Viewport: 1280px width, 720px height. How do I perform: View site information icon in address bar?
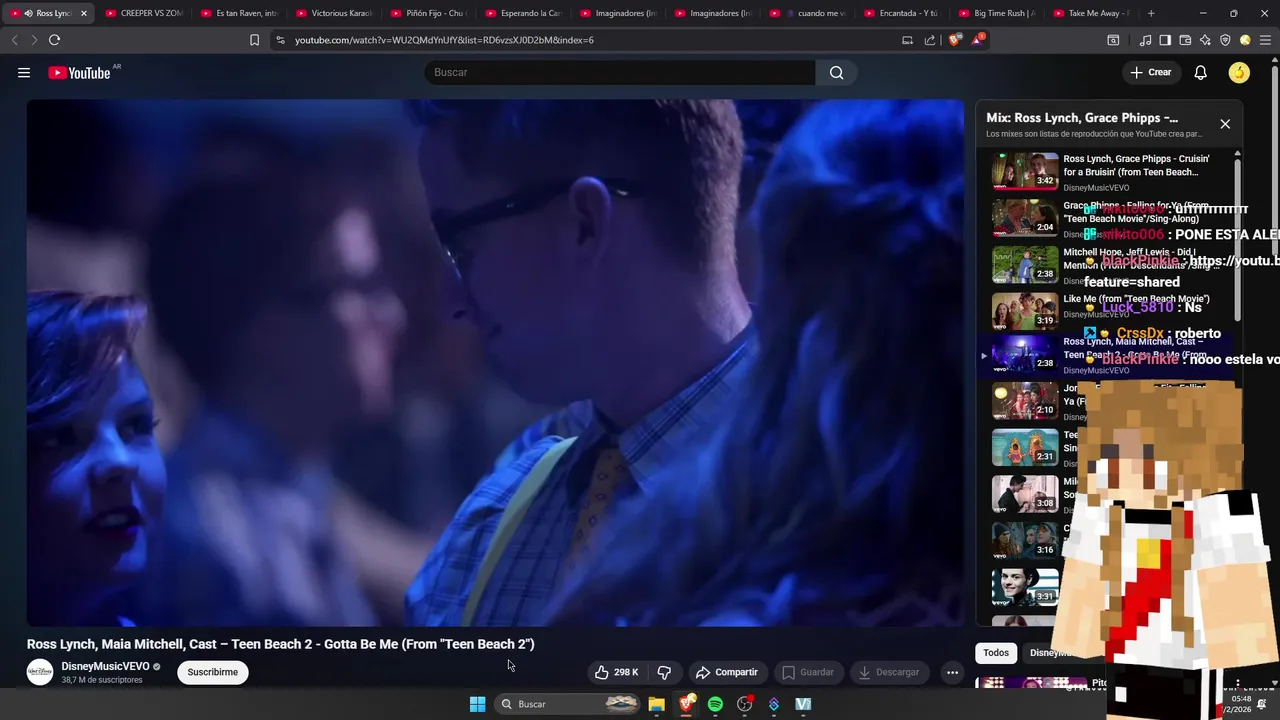click(280, 40)
